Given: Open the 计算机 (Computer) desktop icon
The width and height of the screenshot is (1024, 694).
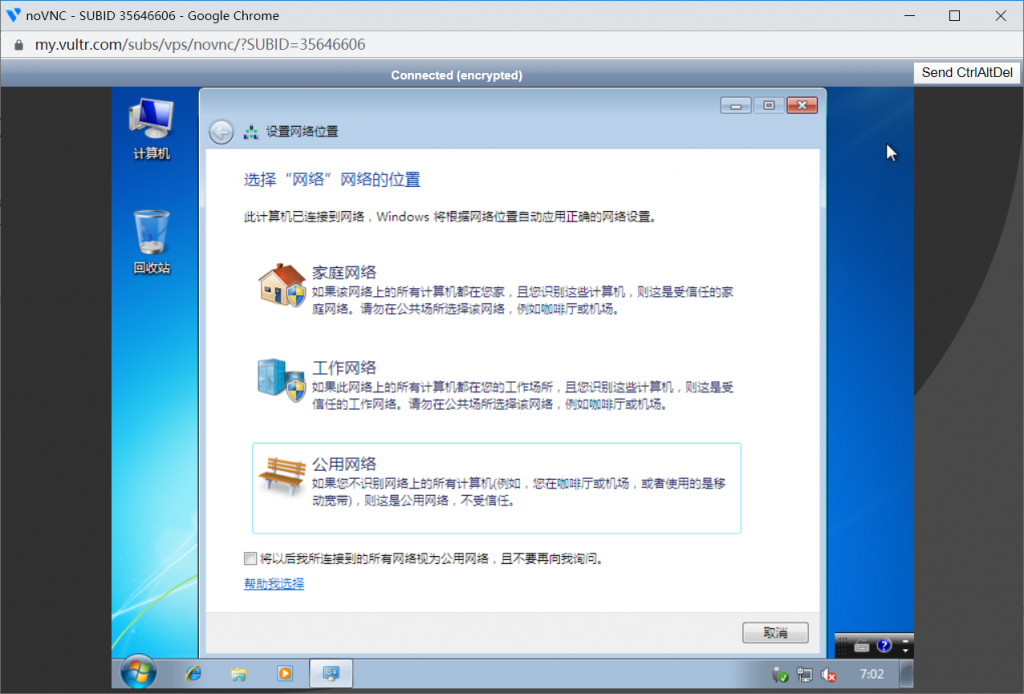Looking at the screenshot, I should (152, 129).
